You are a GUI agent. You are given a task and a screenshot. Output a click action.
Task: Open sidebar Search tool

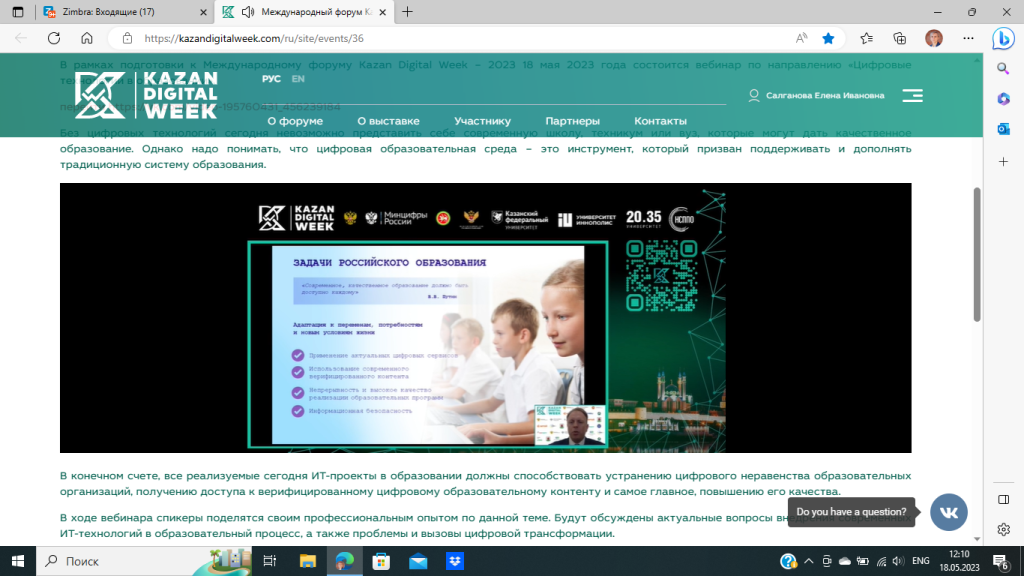[x=1004, y=69]
